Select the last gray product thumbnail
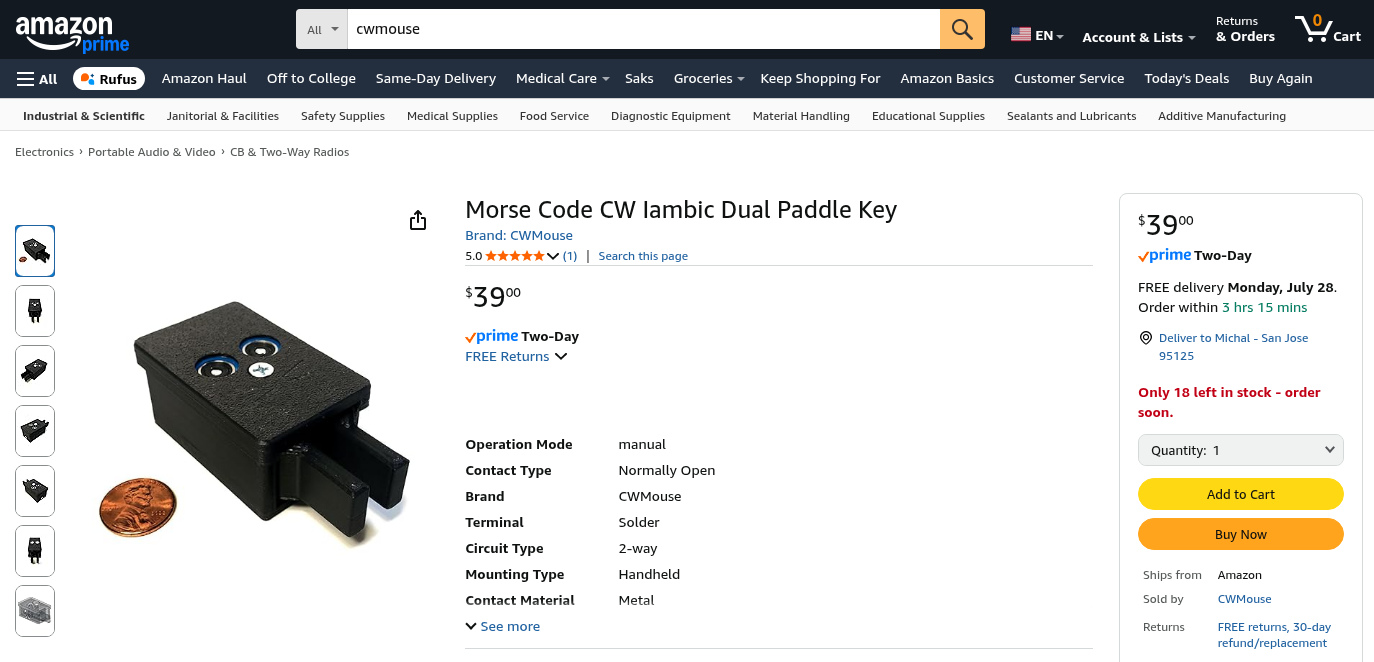The image size is (1374, 662). [35, 611]
